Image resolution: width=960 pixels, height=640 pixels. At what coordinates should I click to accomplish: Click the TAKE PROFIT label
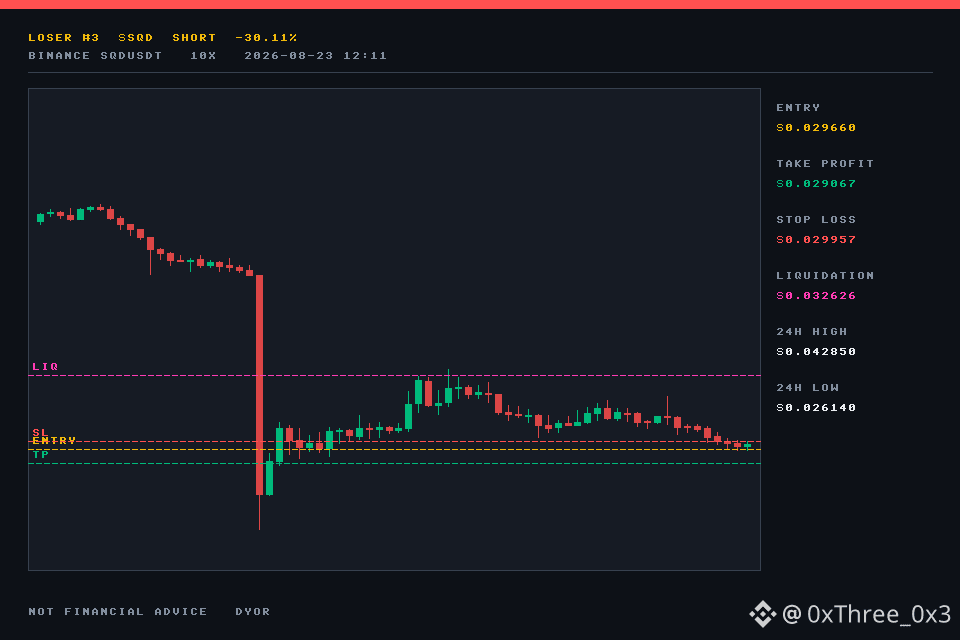coord(825,164)
